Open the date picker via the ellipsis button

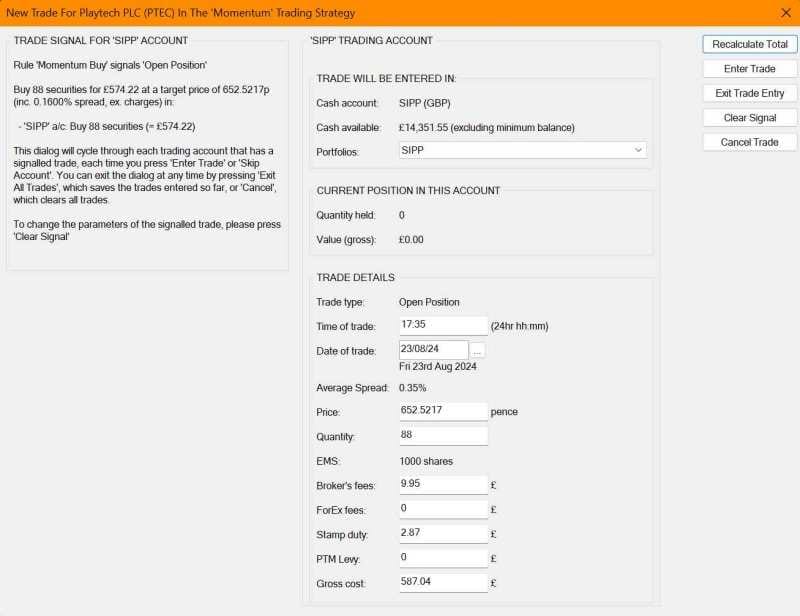click(x=477, y=351)
